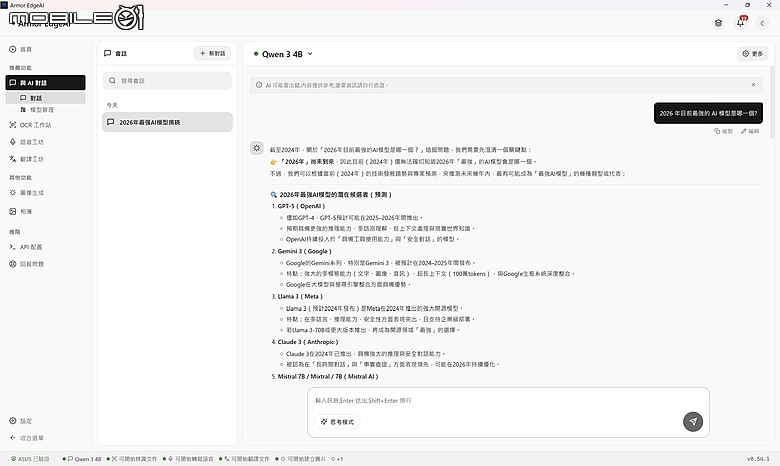
Task: Click the '3. Llama 3 (Meta)' heading
Action: (x=297, y=296)
